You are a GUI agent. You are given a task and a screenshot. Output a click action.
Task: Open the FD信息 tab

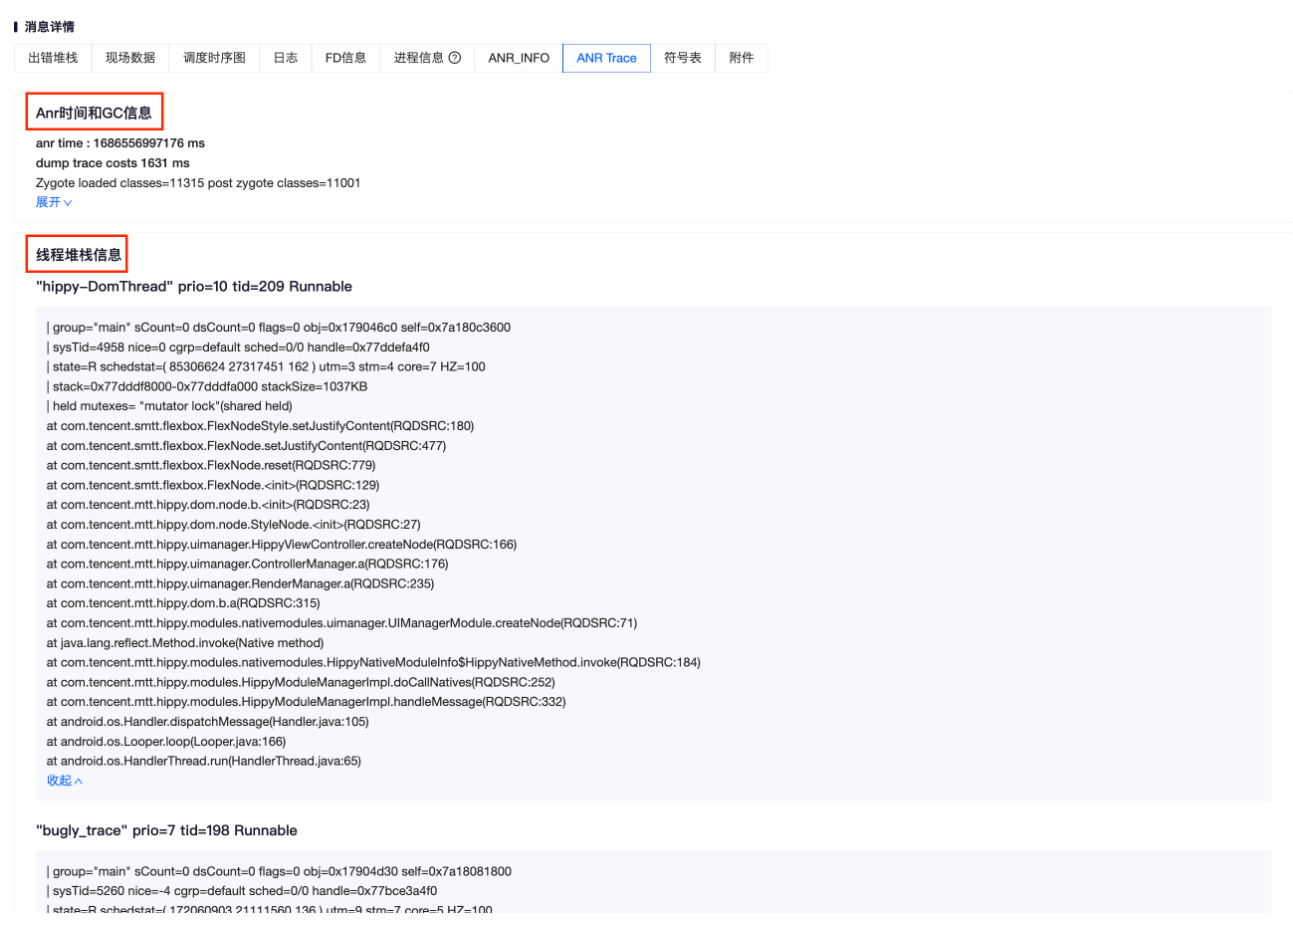pyautogui.click(x=345, y=58)
